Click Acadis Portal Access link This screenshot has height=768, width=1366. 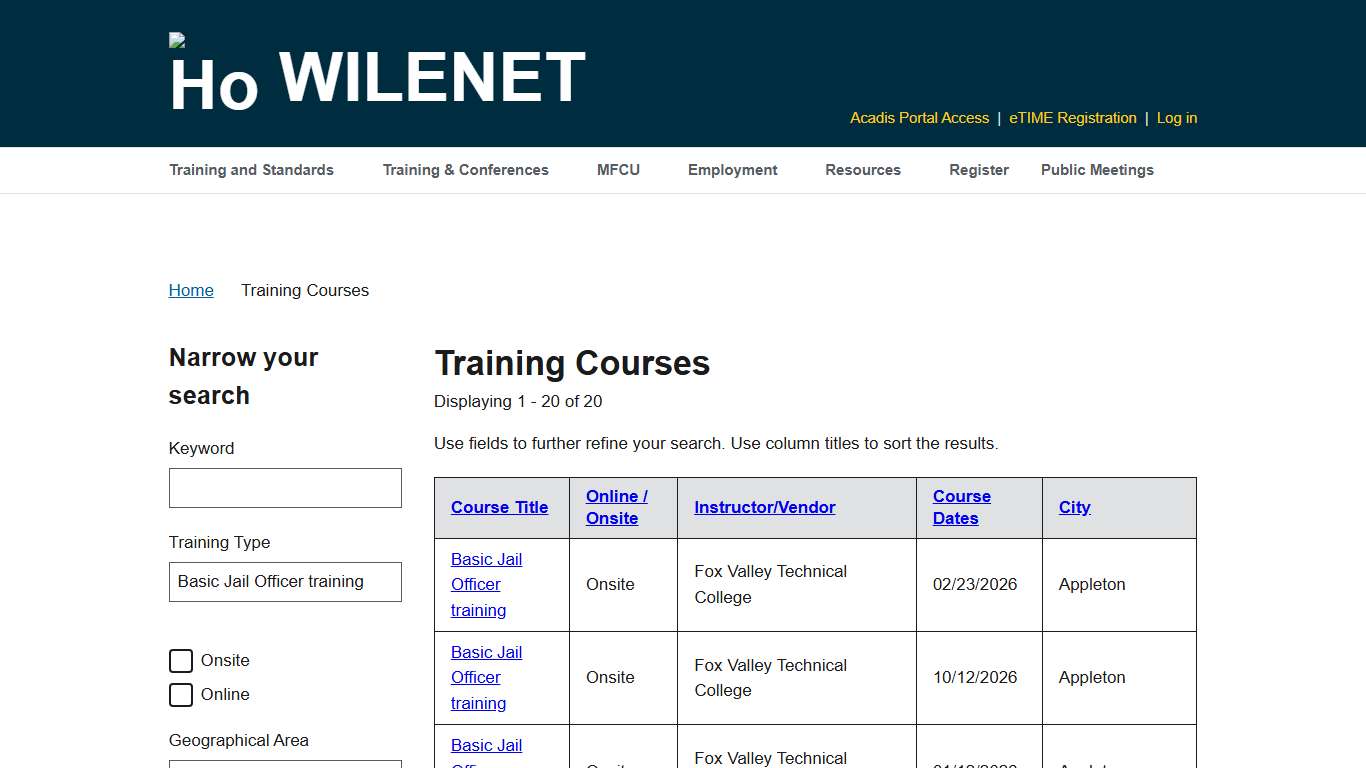919,118
